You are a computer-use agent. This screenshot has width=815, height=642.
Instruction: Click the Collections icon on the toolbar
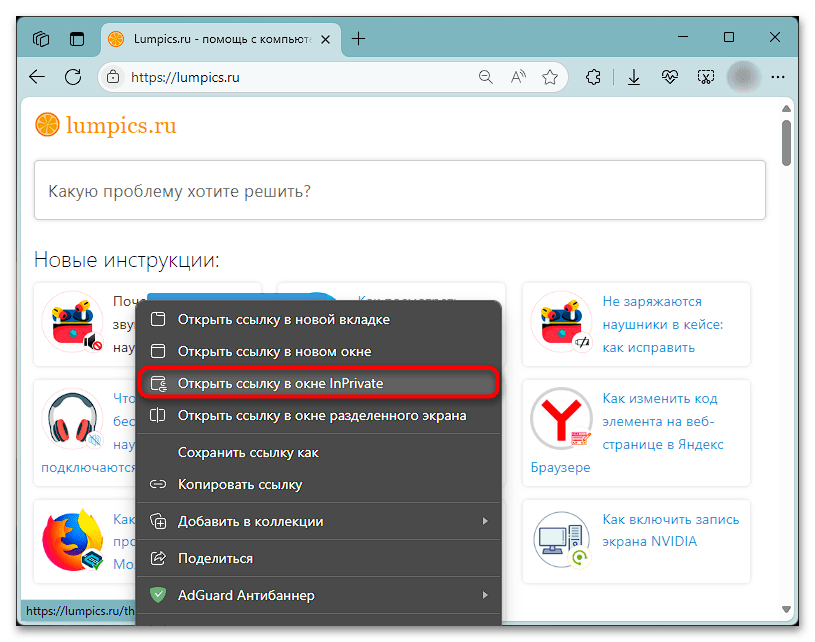[593, 77]
